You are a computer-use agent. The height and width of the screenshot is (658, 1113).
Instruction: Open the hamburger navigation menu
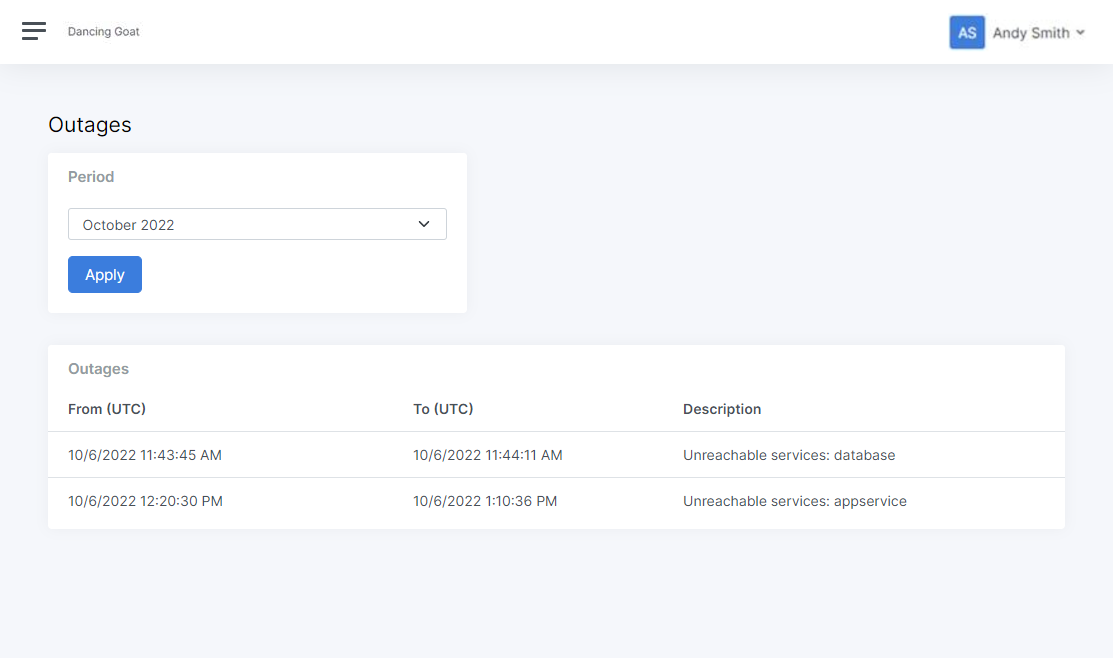click(x=34, y=31)
